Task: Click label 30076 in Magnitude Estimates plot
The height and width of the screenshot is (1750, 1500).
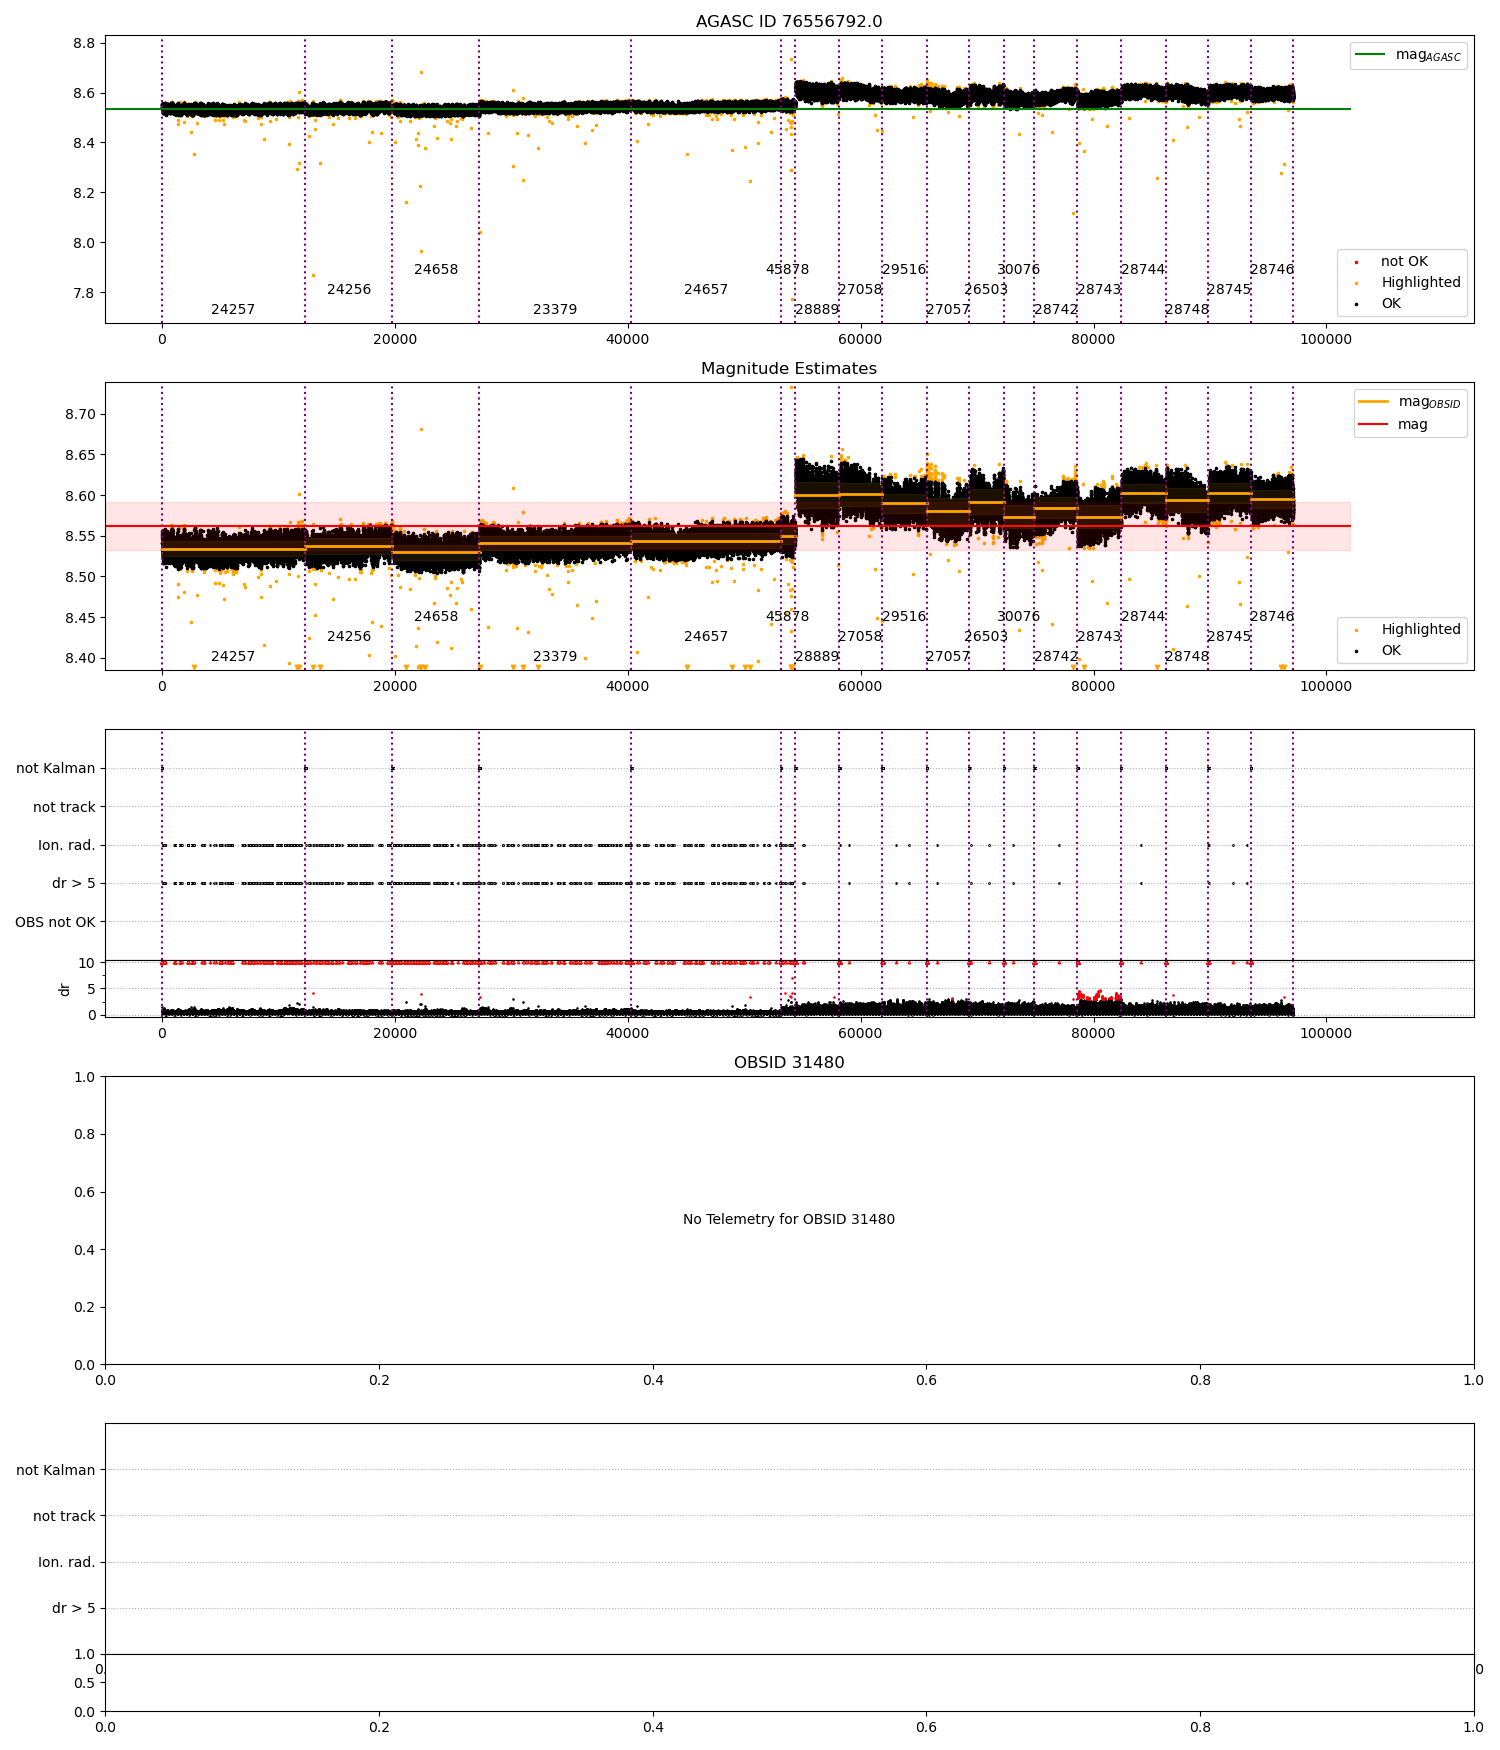Action: click(x=1018, y=617)
